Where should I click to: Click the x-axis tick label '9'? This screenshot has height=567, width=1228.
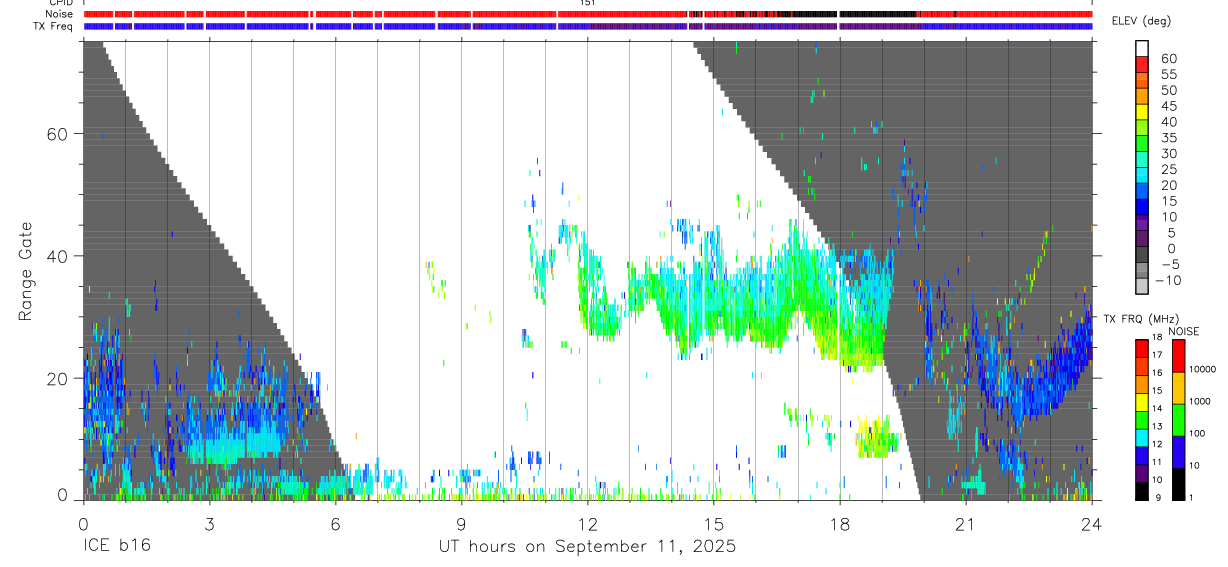461,523
